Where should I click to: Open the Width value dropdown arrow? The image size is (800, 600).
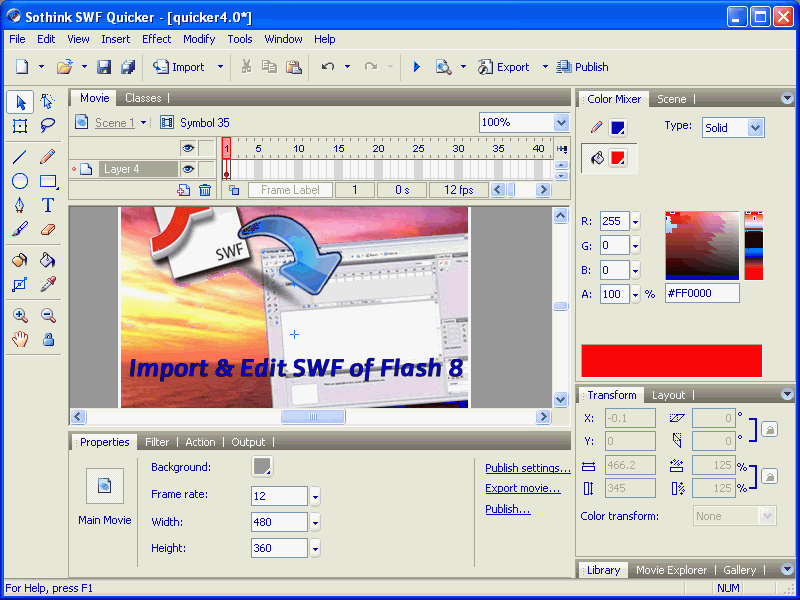click(x=315, y=522)
